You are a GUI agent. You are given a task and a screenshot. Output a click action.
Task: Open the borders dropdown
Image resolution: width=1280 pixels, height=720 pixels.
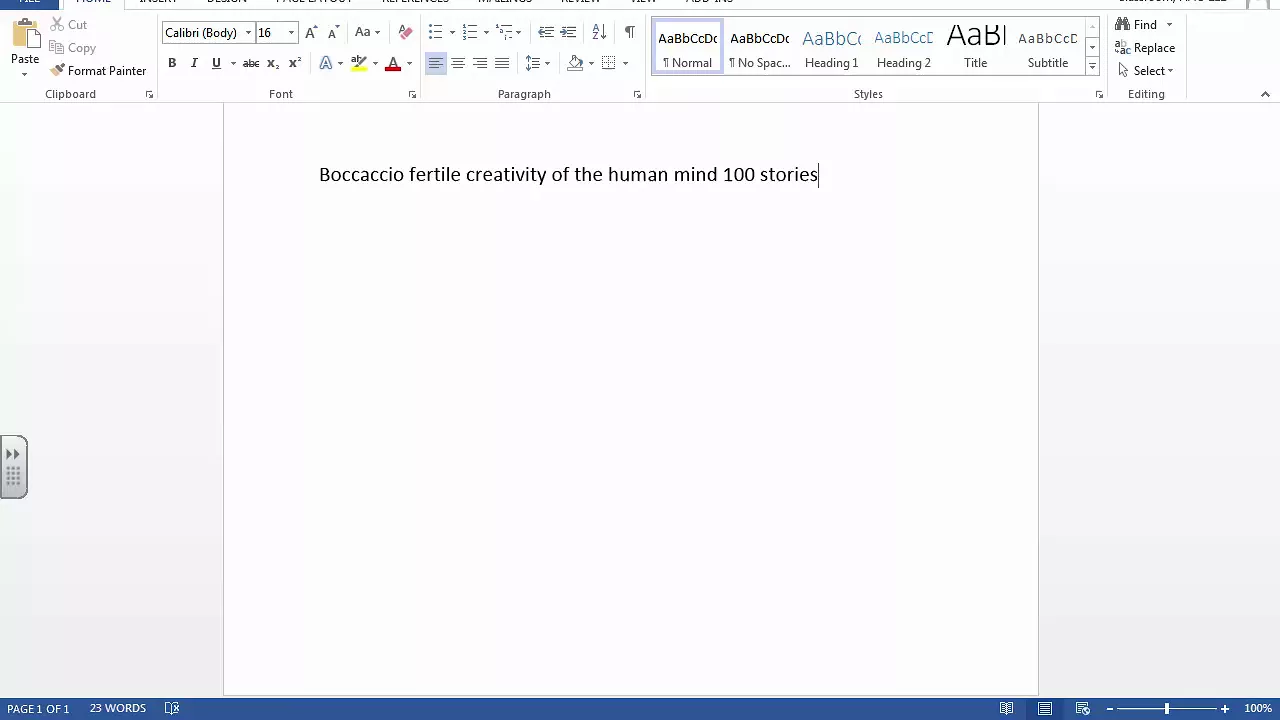[625, 63]
